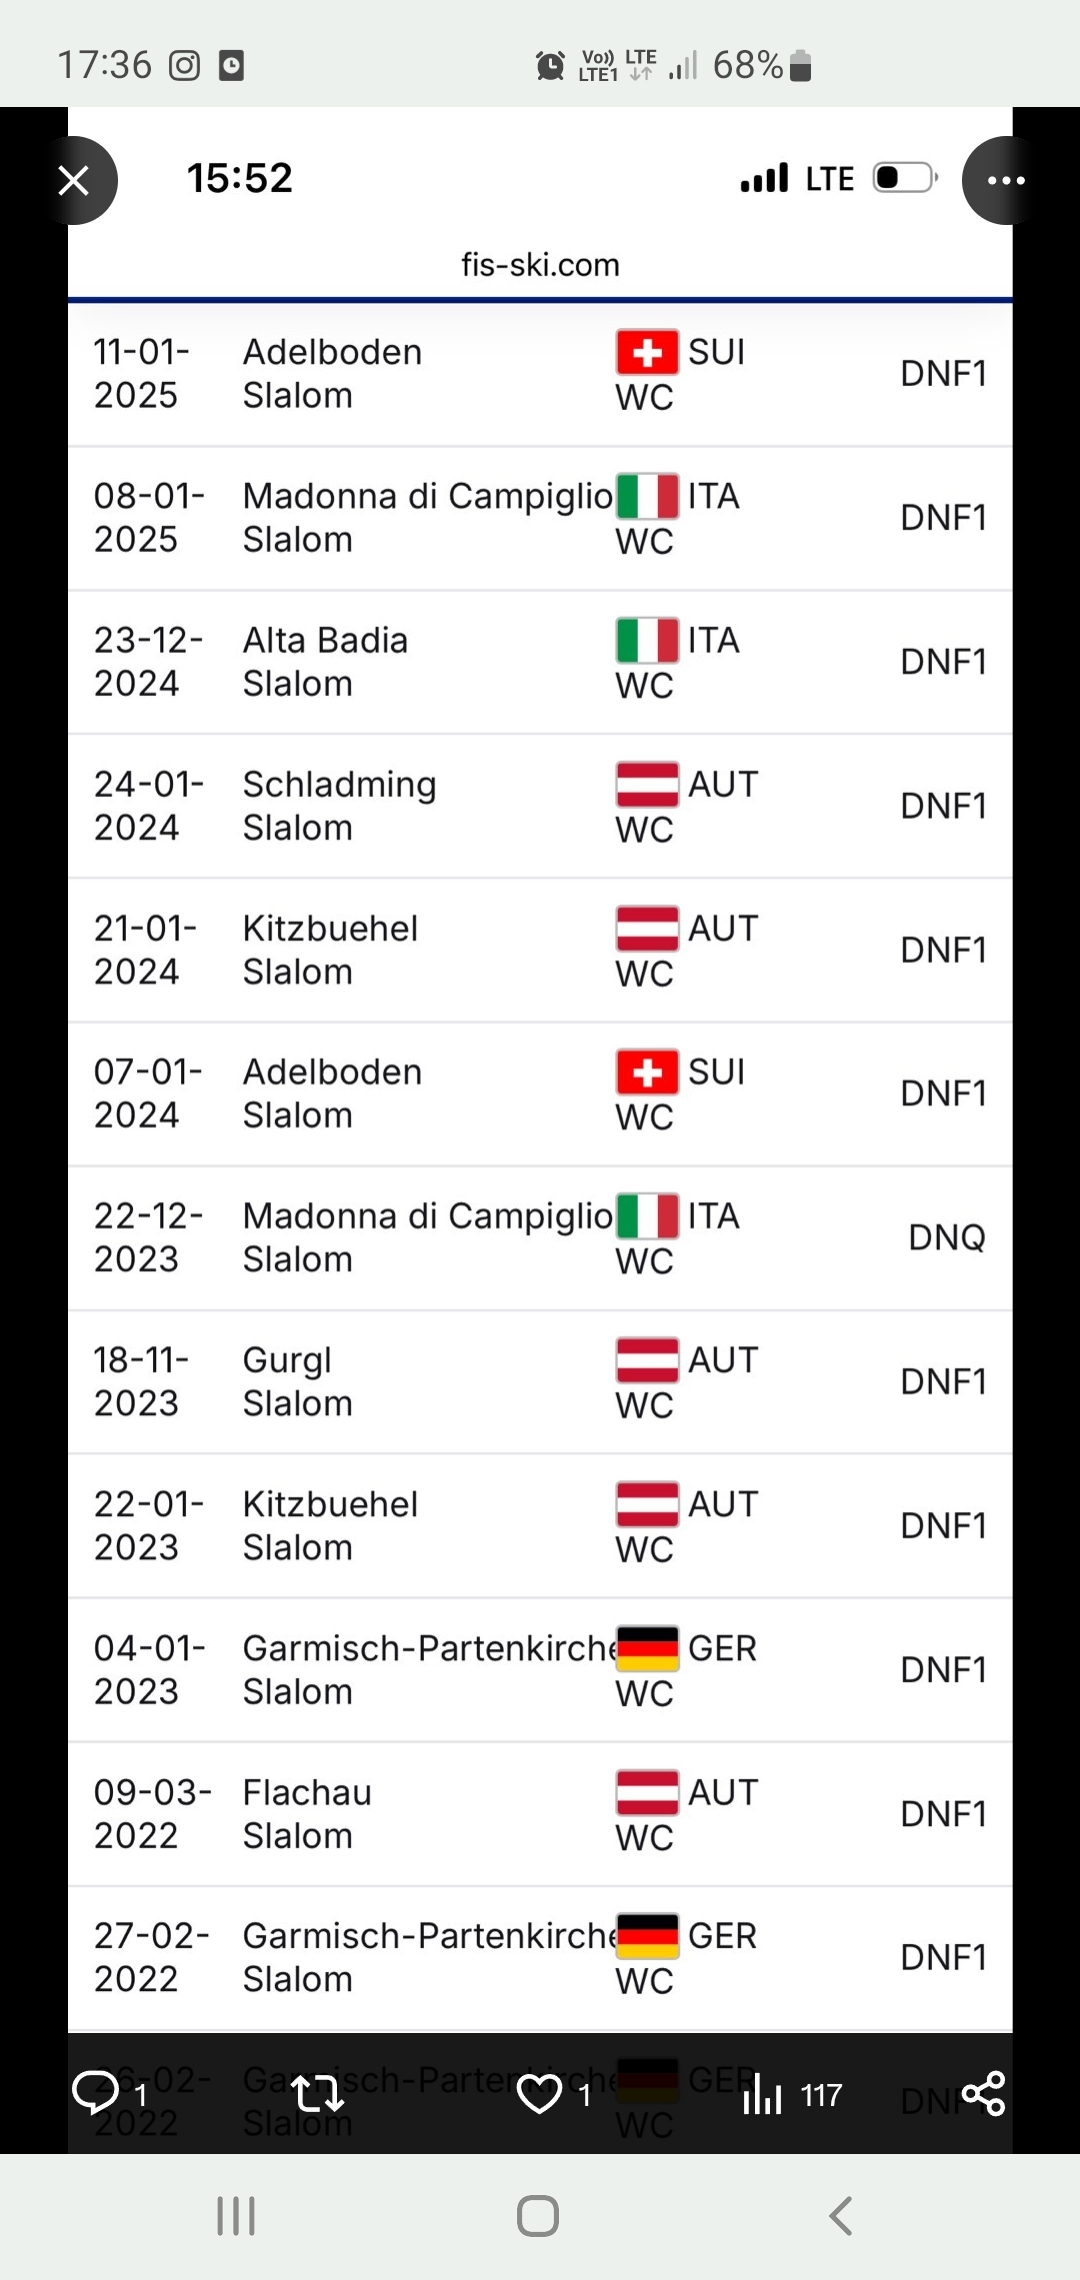
Task: Tap the battery indicator in status bar
Action: pyautogui.click(x=800, y=66)
